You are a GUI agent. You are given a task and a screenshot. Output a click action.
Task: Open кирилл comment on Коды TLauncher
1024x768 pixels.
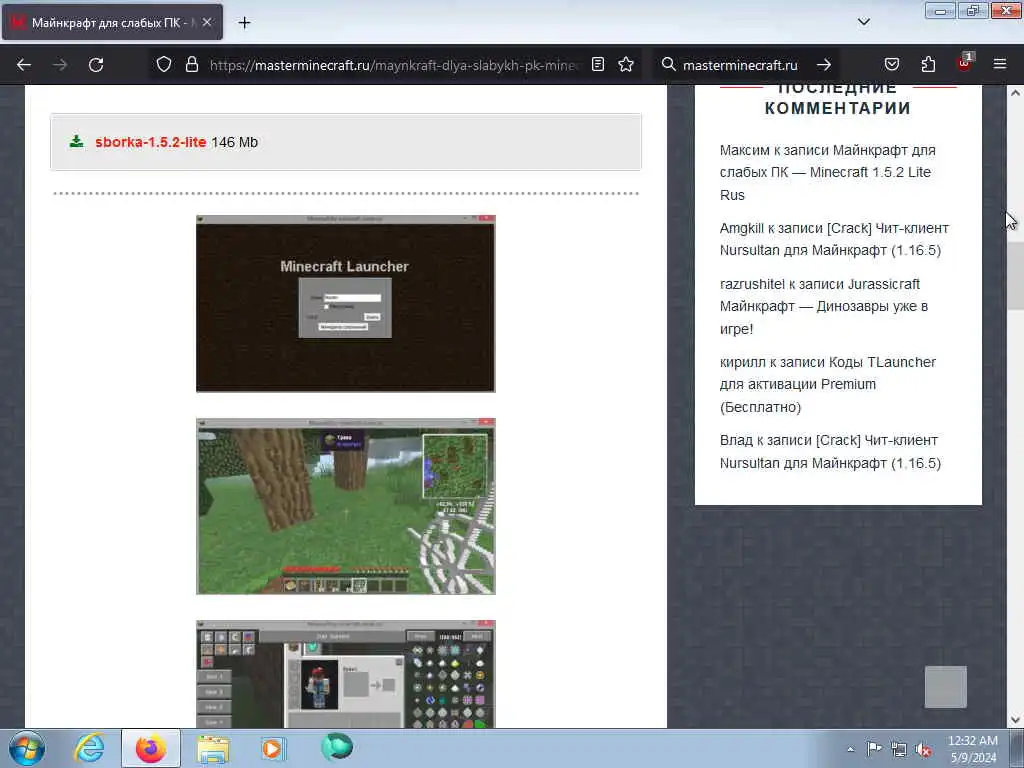pos(827,384)
